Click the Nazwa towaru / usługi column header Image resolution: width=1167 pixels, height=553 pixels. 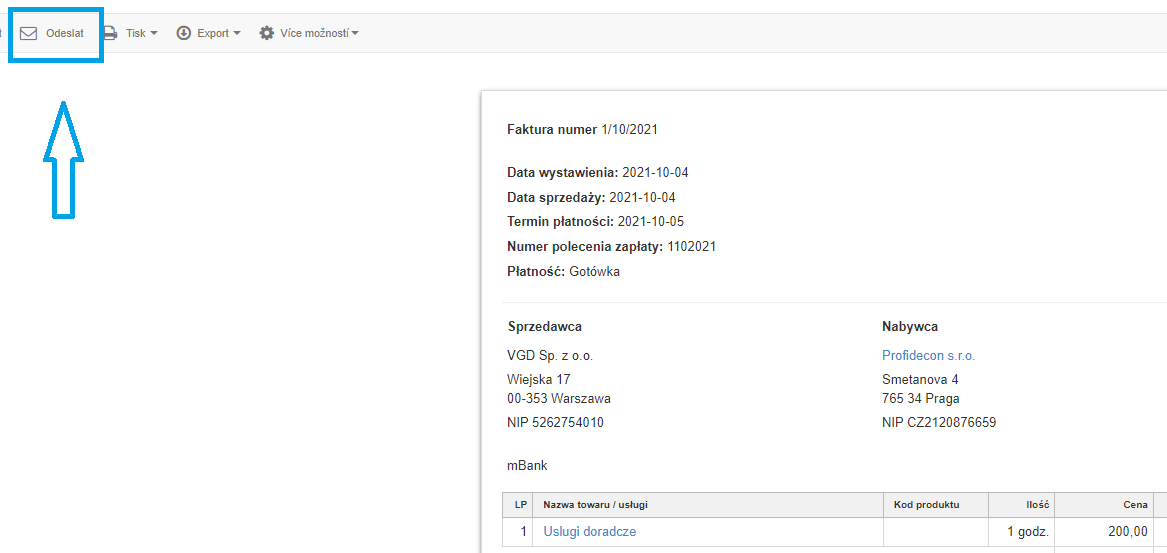click(602, 505)
